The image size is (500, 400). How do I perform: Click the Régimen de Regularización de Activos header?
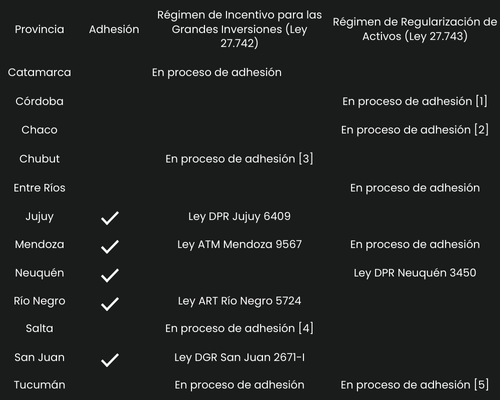click(415, 29)
